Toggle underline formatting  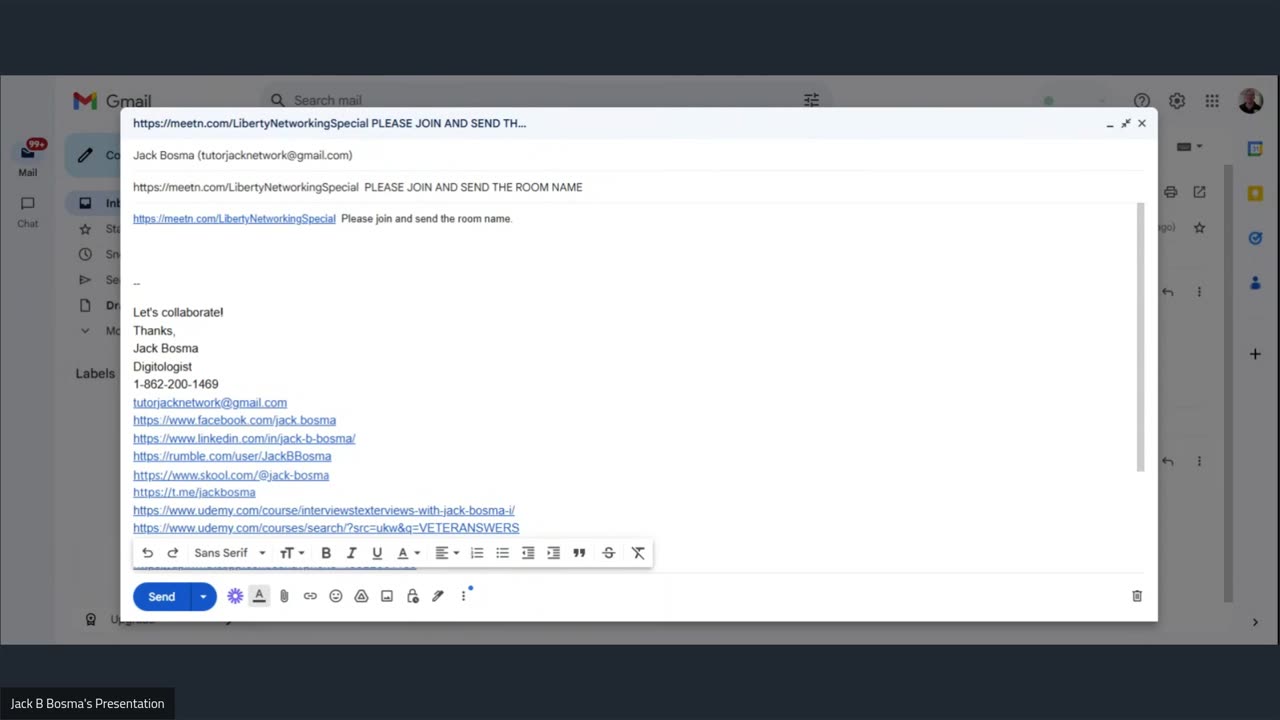pos(377,553)
